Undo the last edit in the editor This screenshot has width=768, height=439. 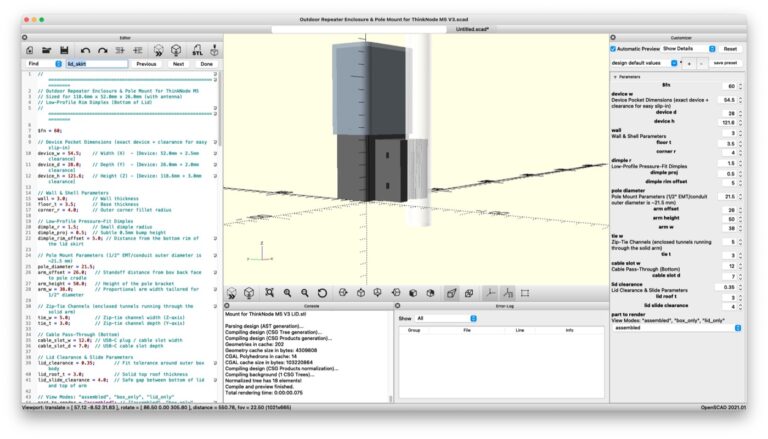point(85,50)
